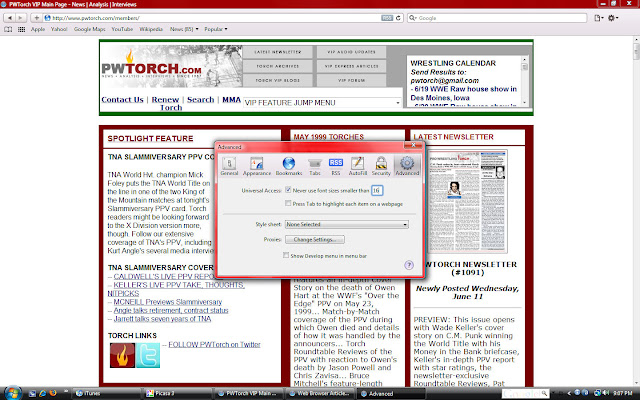Open the Apple bookmark
The height and width of the screenshot is (400, 640).
point(38,29)
